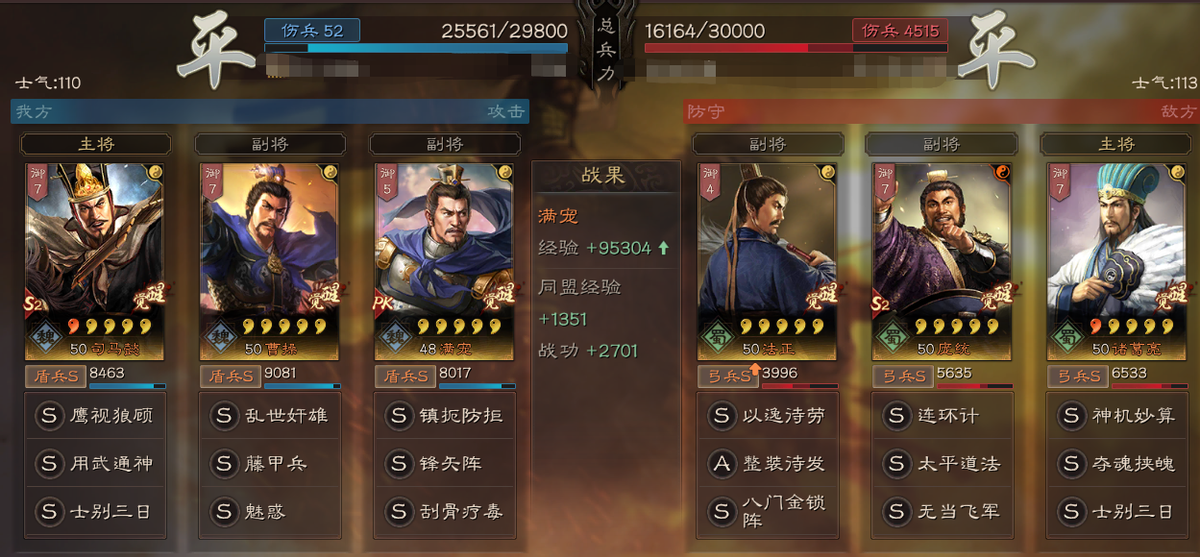
Task: Click the S rank icon beside 鹰视狼顾
Action: click(x=49, y=415)
